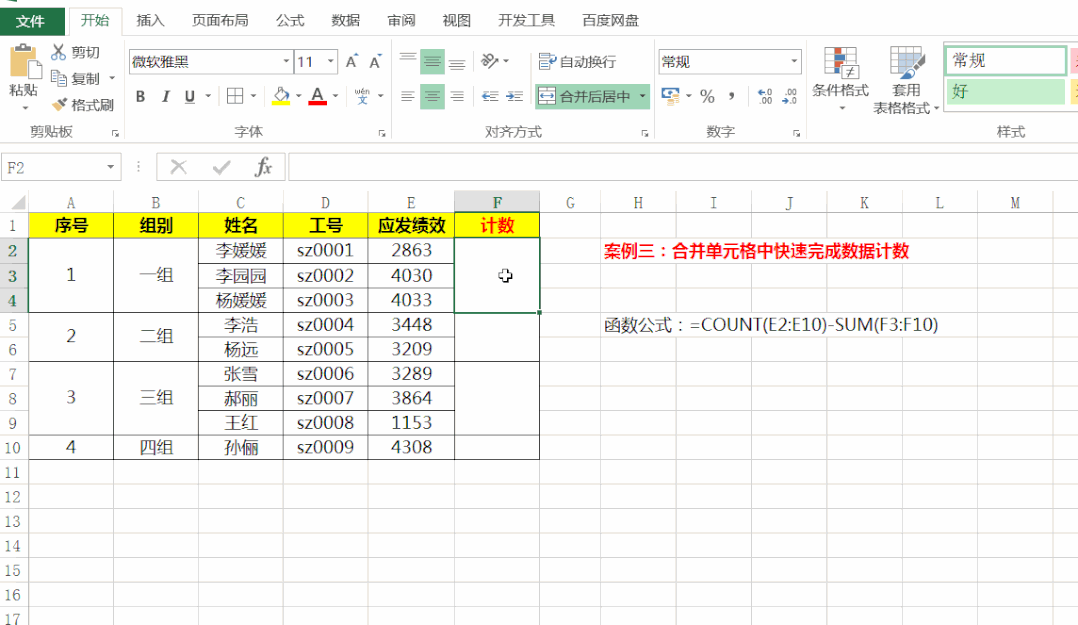Open the Merge & Center dropdown arrow

[642, 96]
